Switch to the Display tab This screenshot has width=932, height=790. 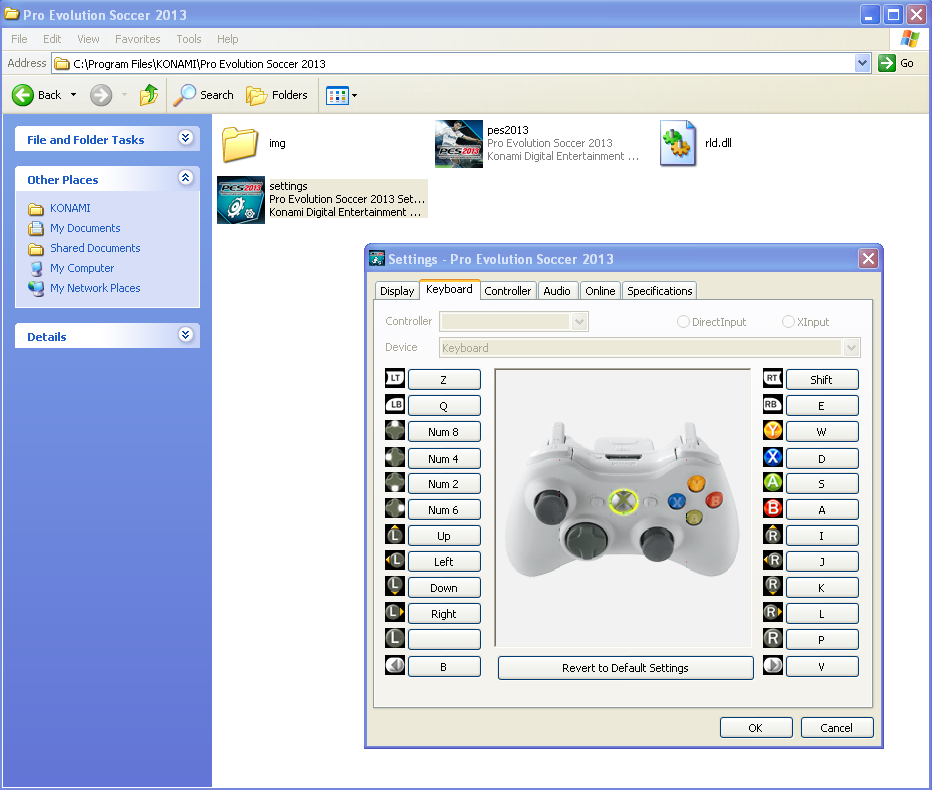(x=397, y=291)
